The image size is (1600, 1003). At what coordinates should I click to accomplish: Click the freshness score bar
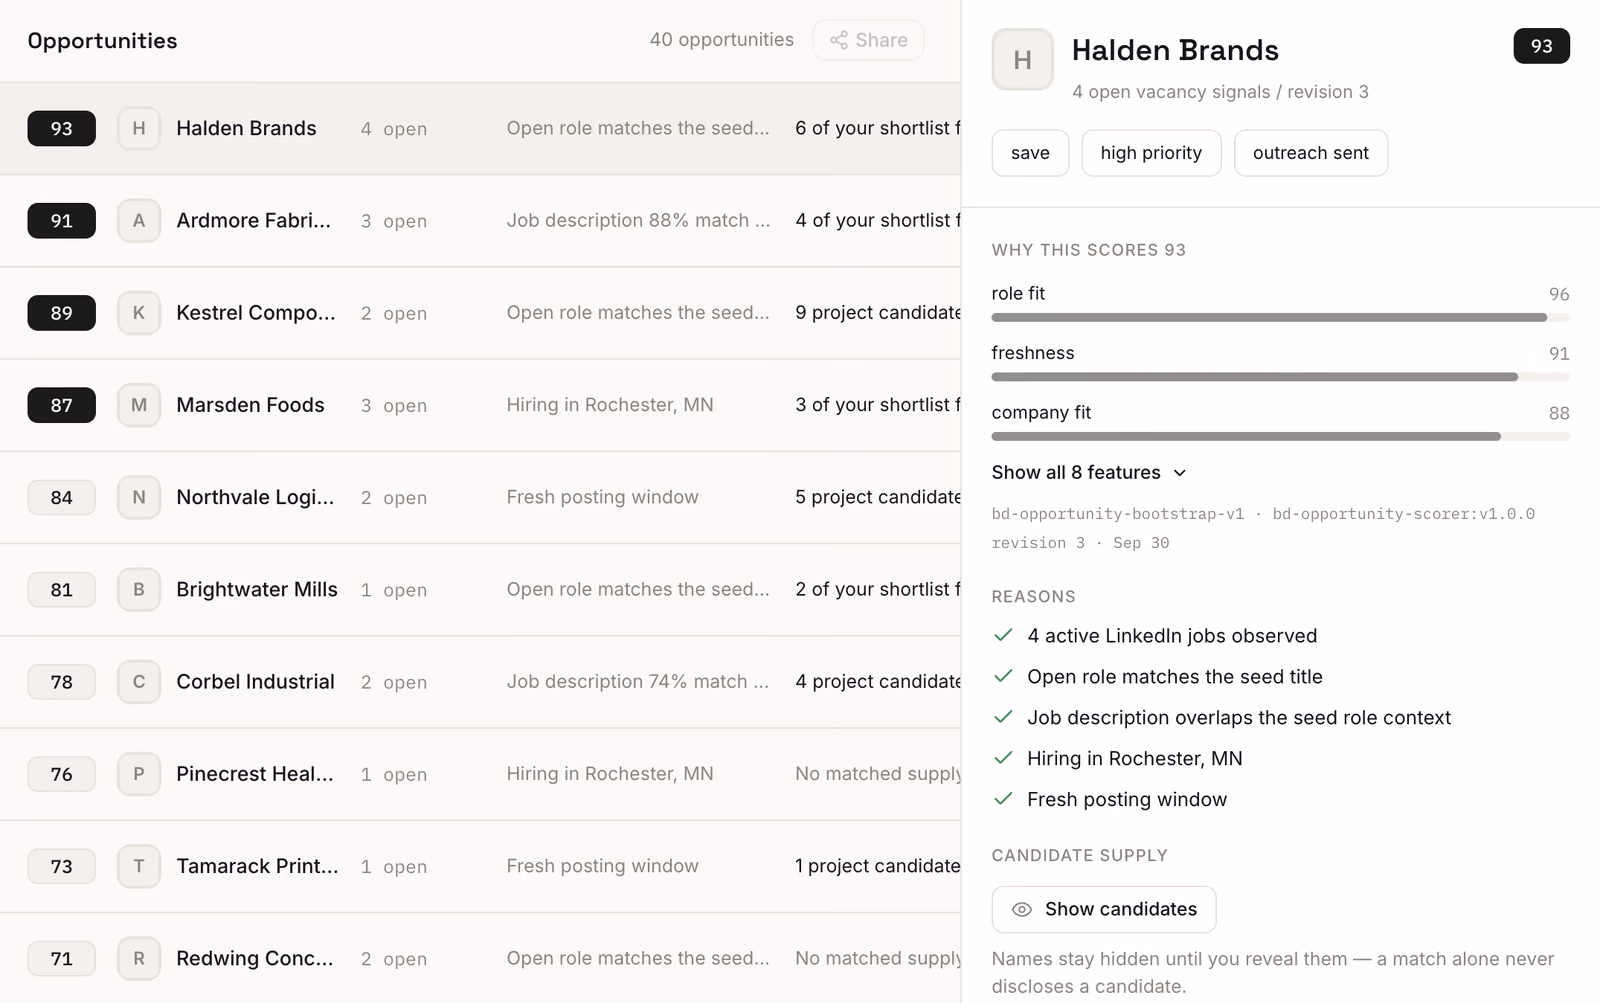(1280, 377)
